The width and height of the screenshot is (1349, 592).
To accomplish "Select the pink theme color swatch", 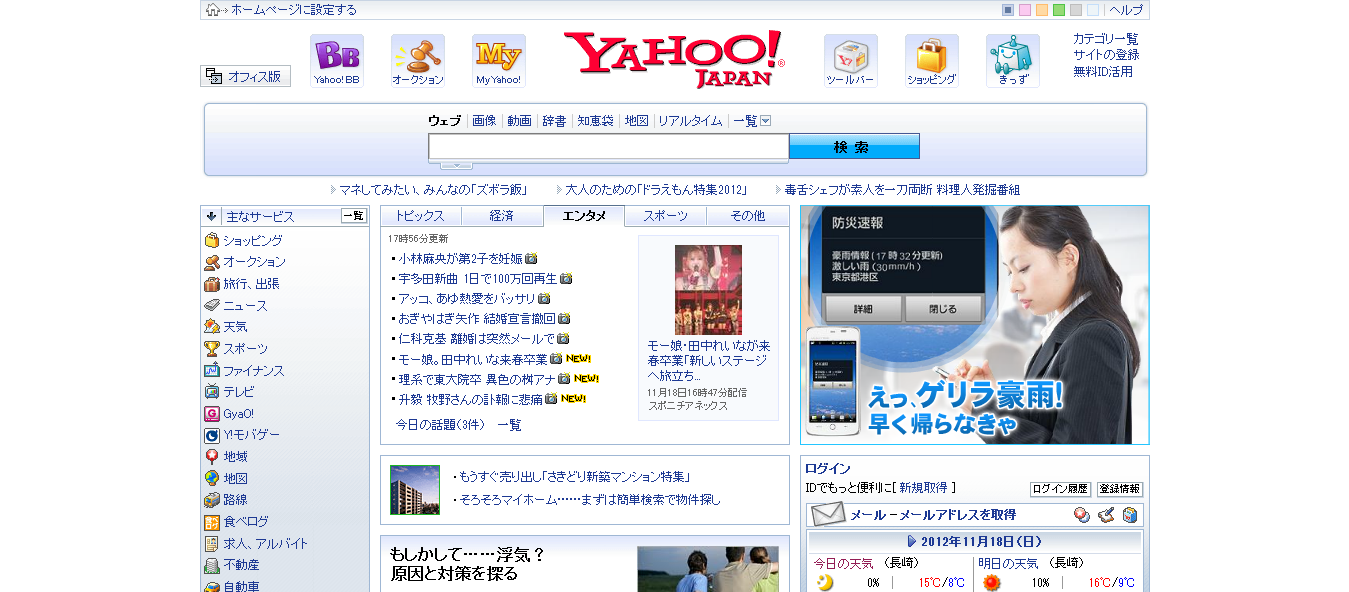I will [1025, 10].
